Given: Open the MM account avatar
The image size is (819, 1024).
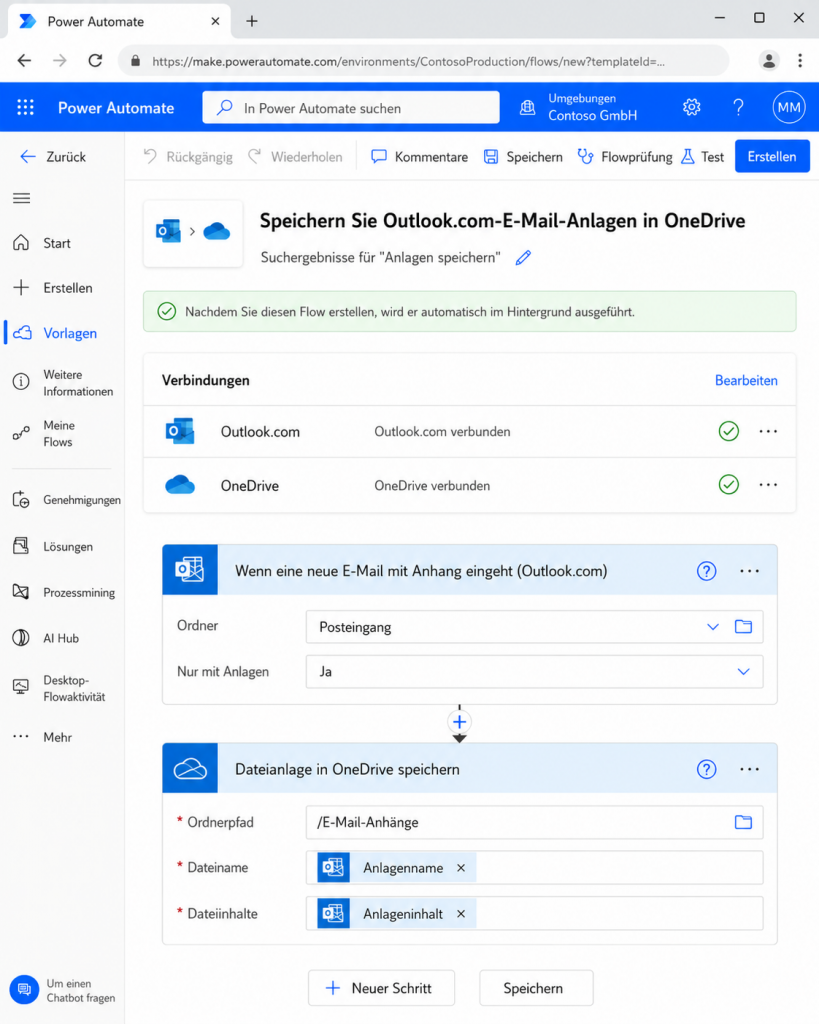Looking at the screenshot, I should pos(788,107).
